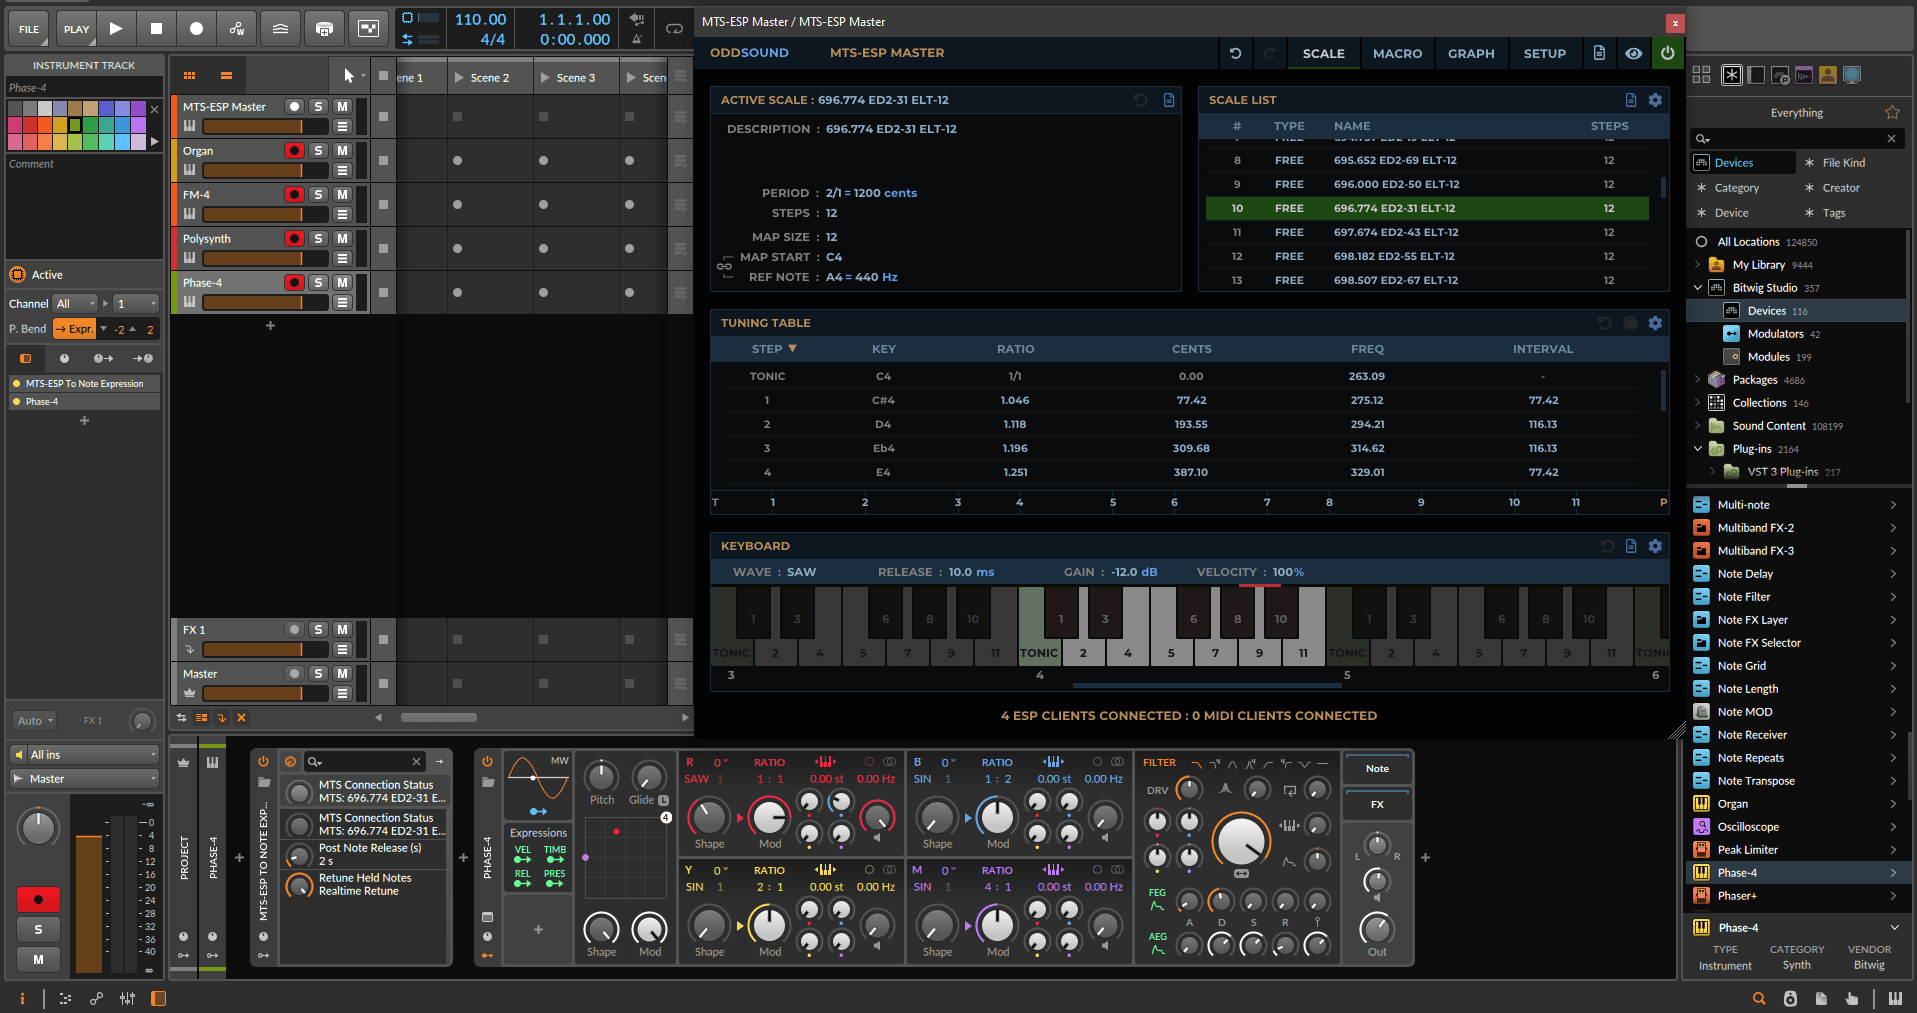
Task: Toggle the power button of MTS-ESP Master
Action: click(1668, 53)
